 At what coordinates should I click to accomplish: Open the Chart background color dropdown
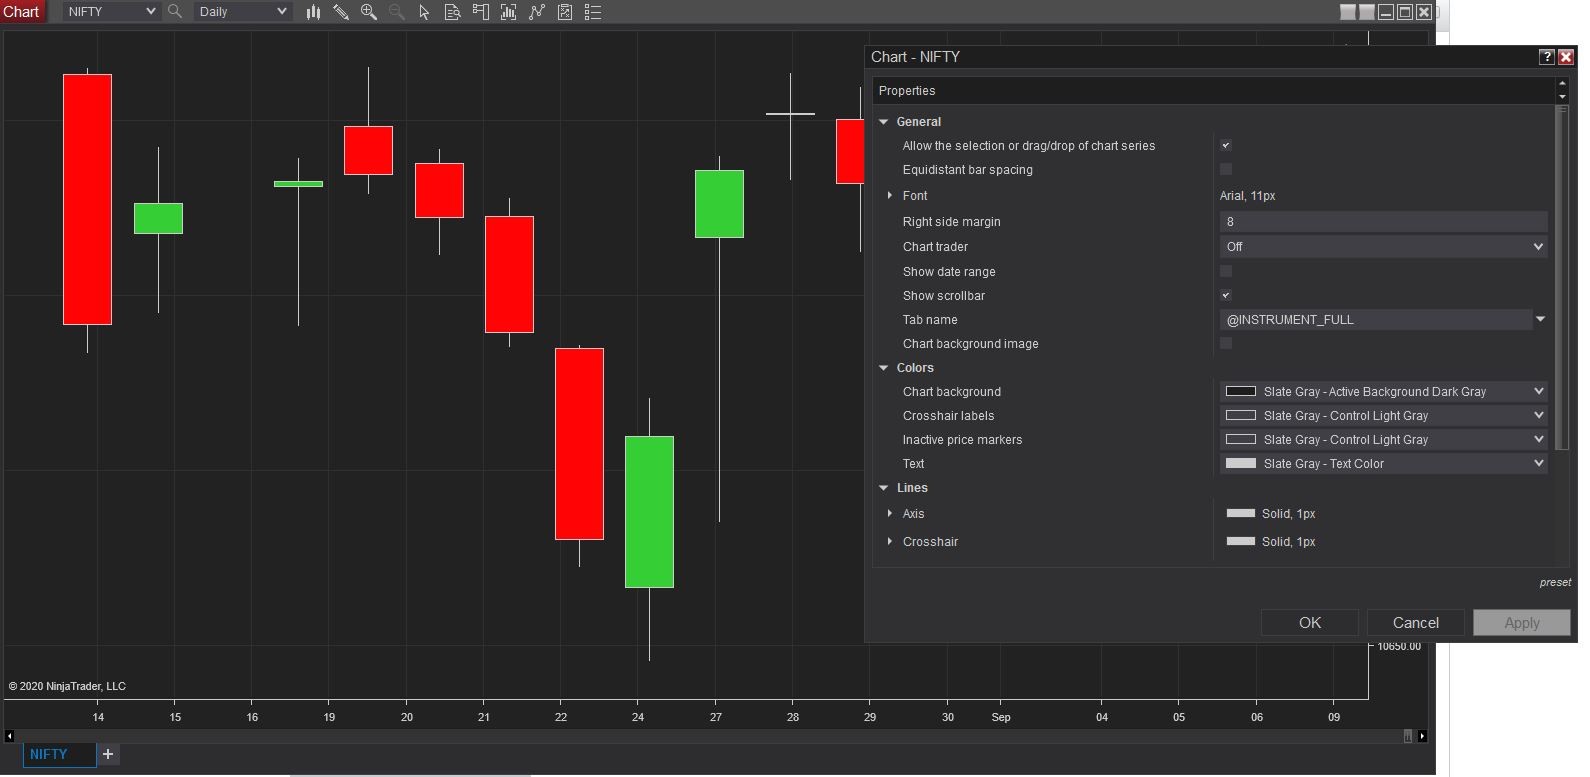click(1384, 392)
